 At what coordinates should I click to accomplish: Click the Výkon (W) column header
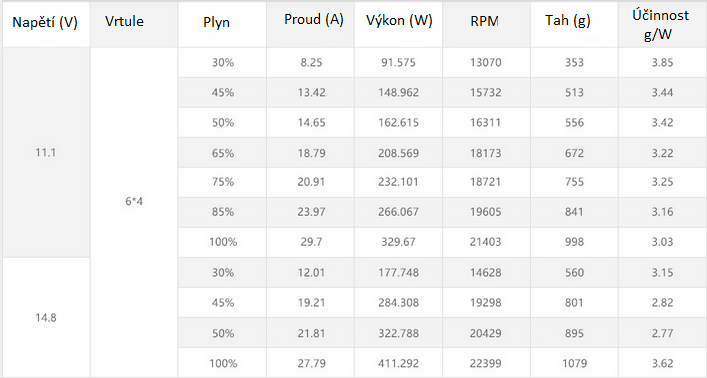(x=398, y=24)
